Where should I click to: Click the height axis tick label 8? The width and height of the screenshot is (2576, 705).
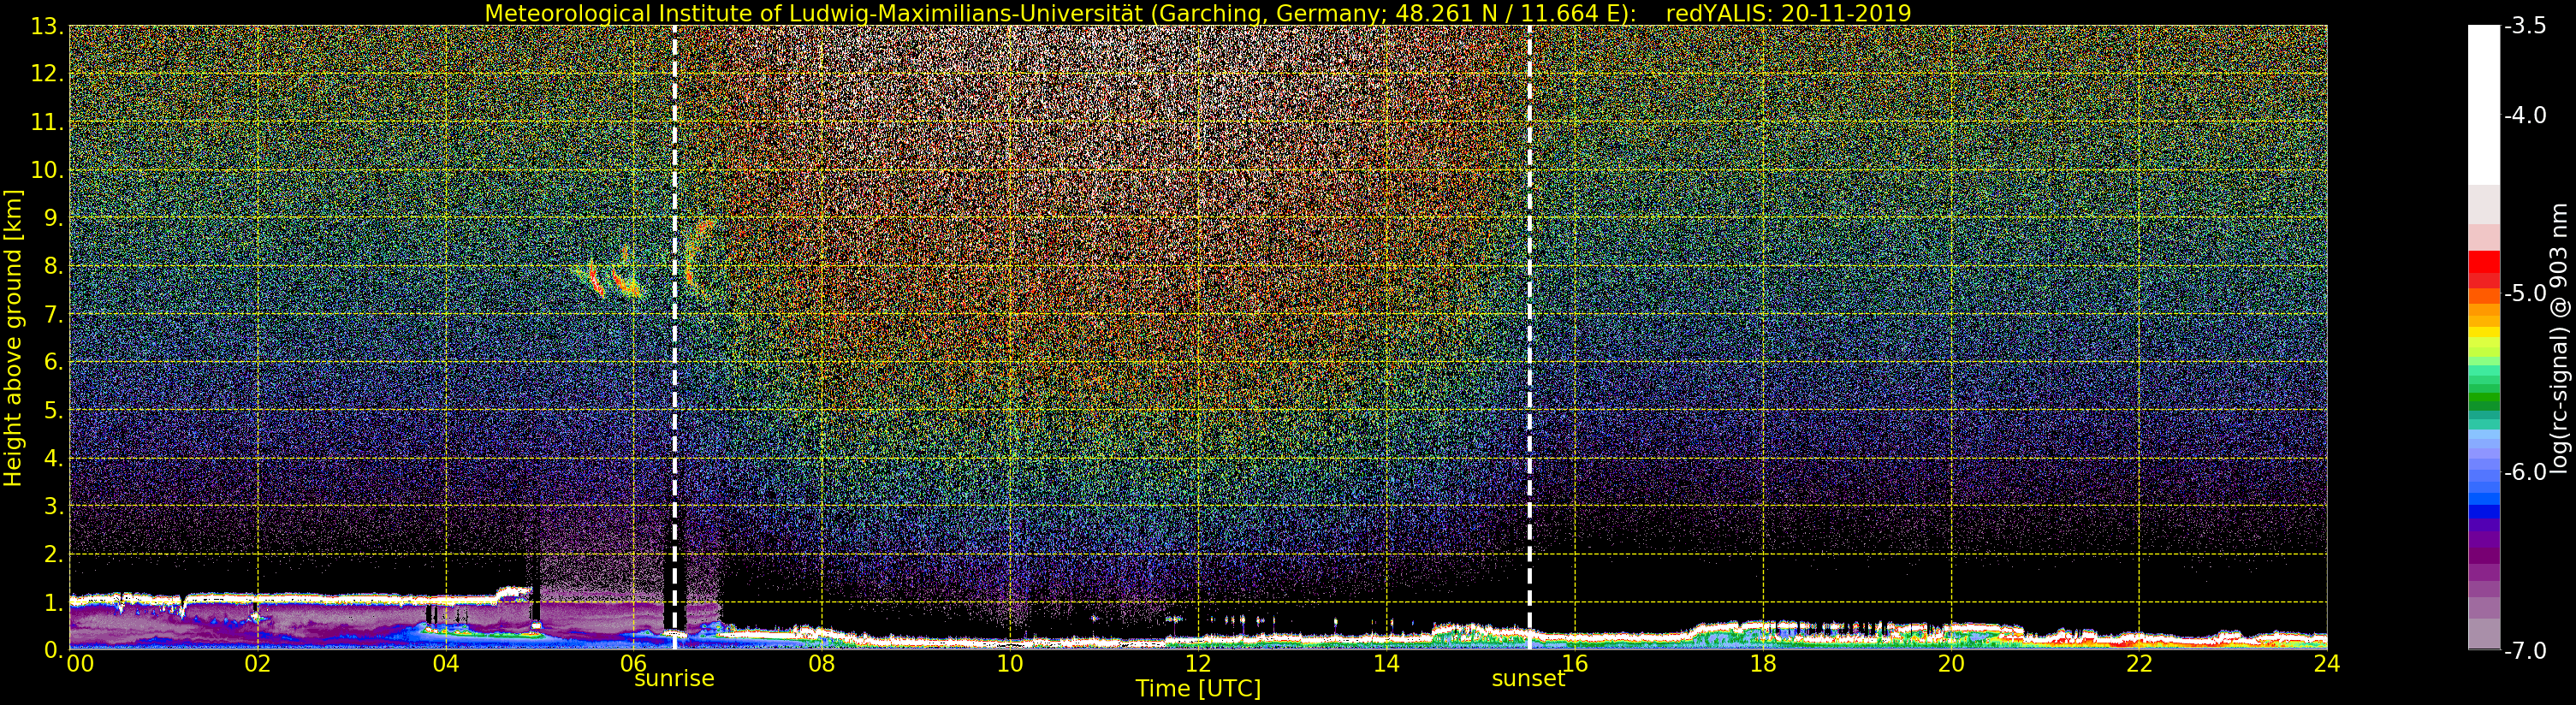[x=53, y=266]
